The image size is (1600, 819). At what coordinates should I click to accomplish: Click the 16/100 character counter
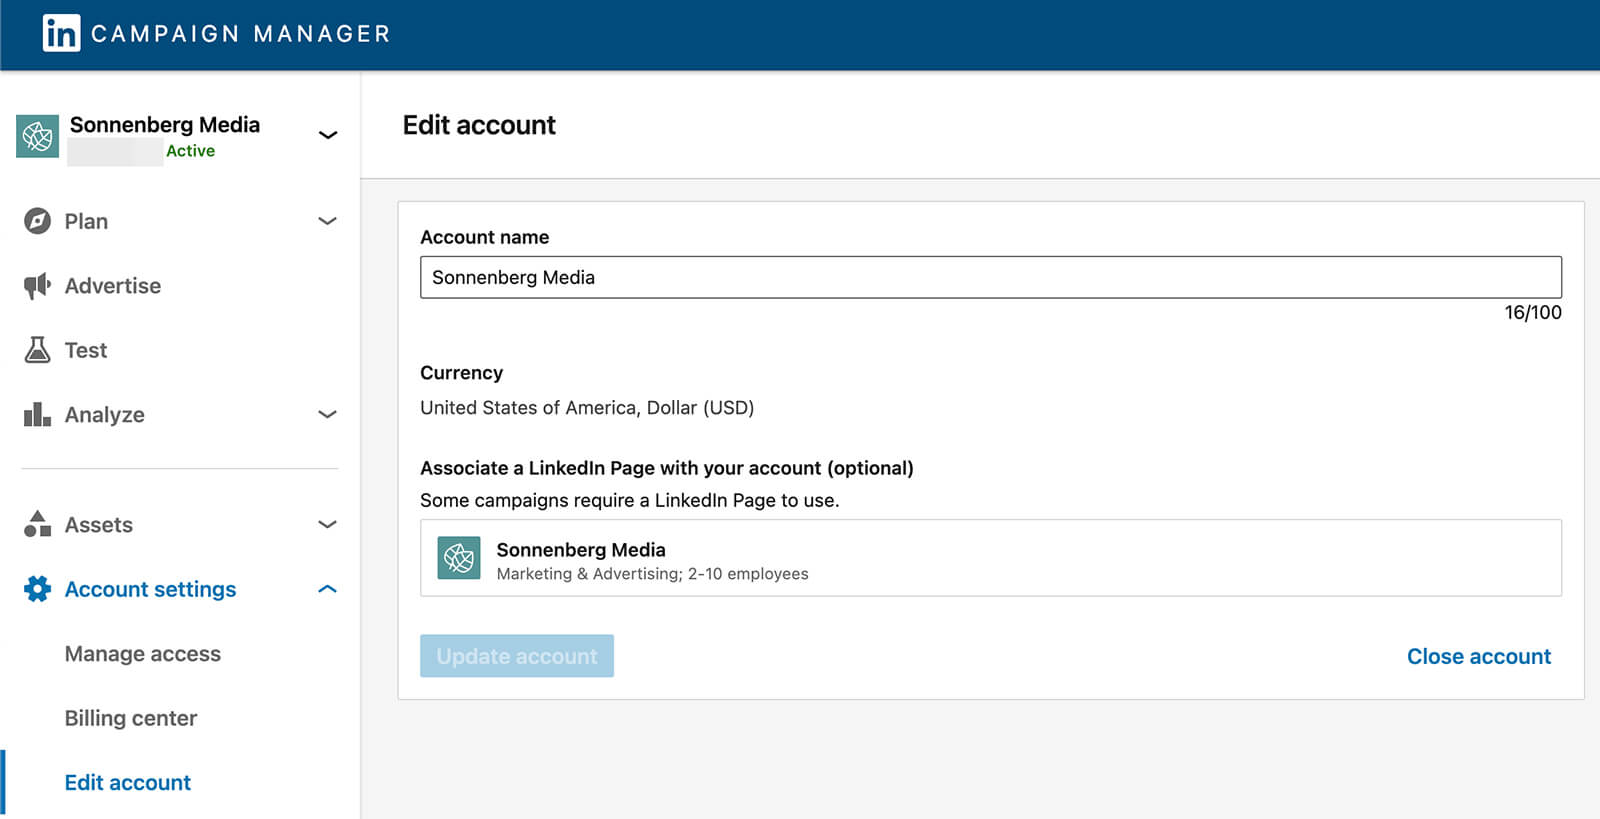click(x=1533, y=312)
